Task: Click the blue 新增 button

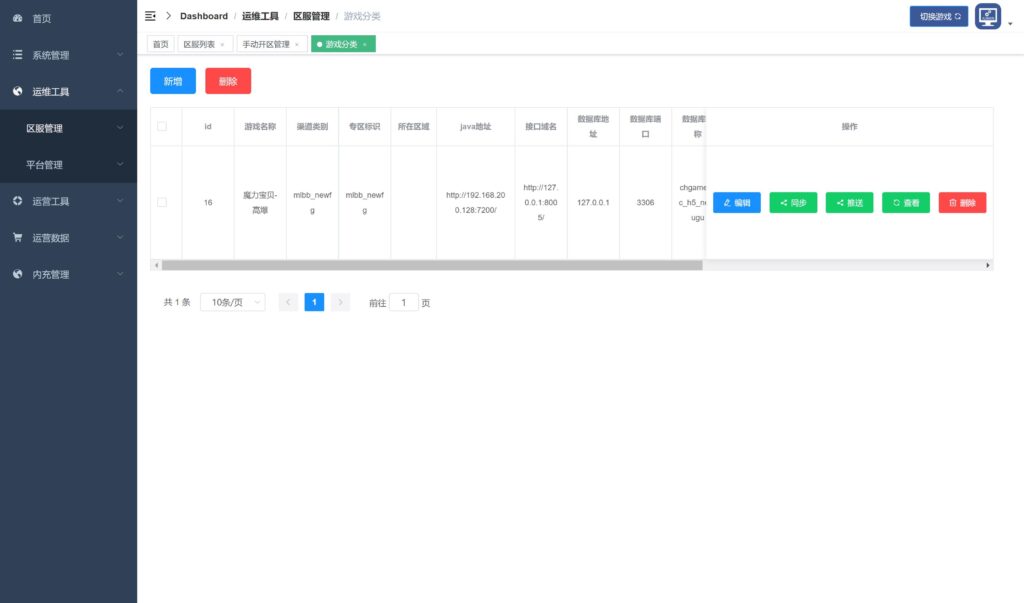Action: (173, 81)
